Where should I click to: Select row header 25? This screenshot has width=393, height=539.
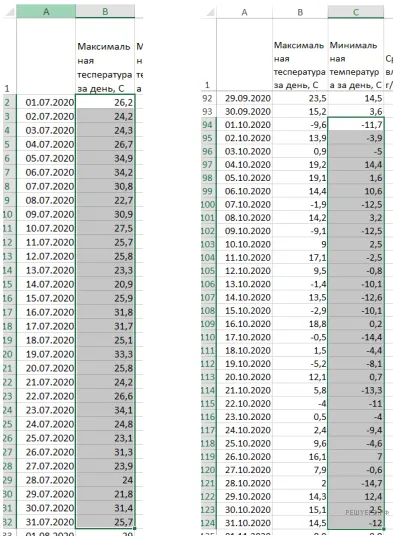[10, 424]
